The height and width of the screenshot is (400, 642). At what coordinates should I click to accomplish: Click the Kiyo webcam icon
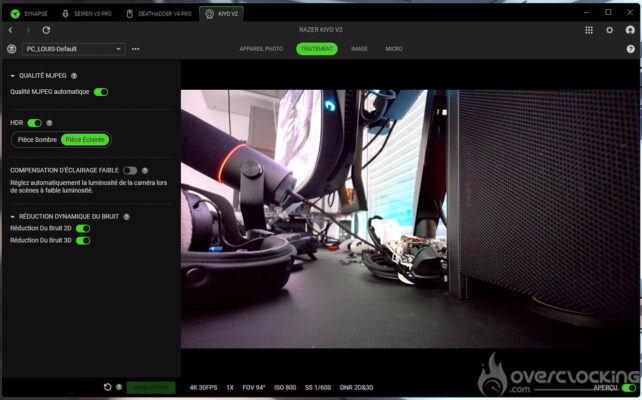(209, 14)
